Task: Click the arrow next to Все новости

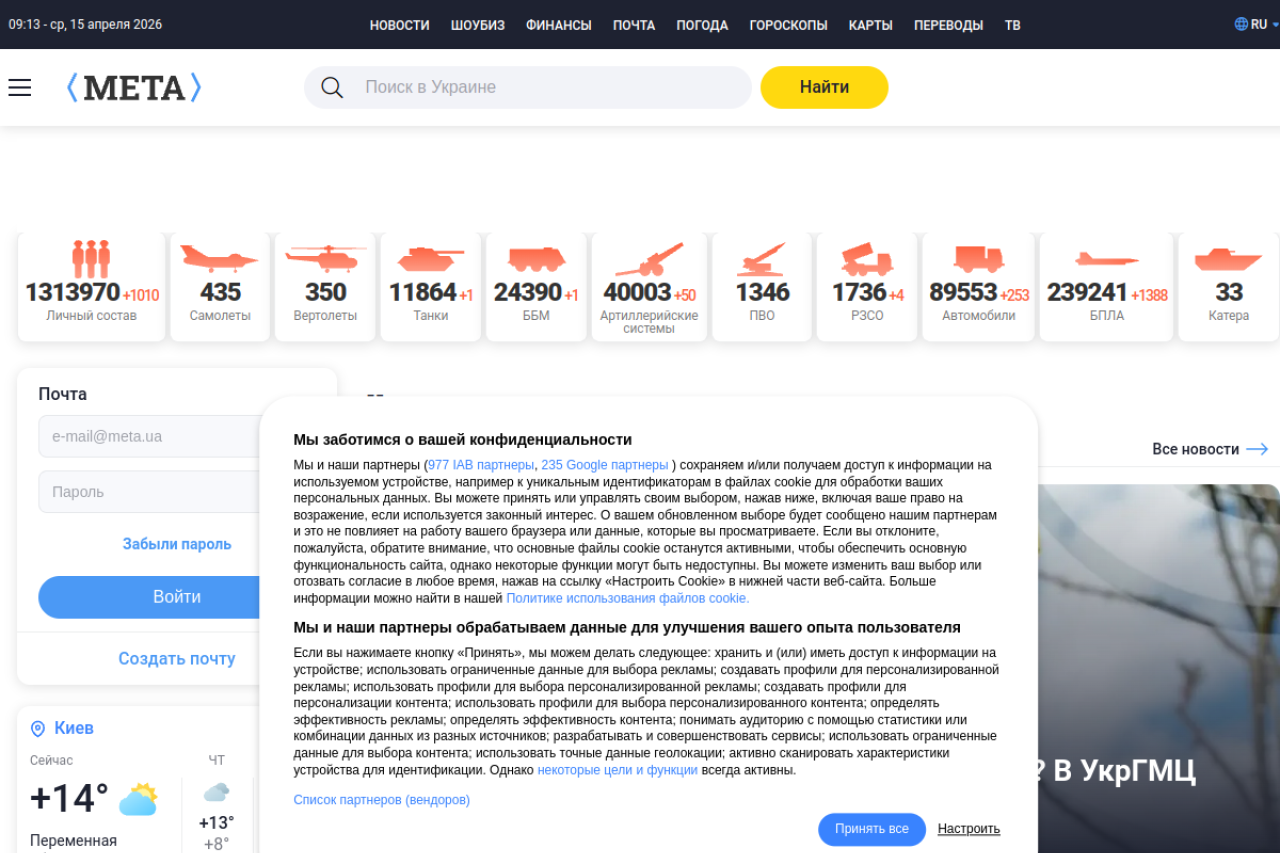Action: point(1257,450)
